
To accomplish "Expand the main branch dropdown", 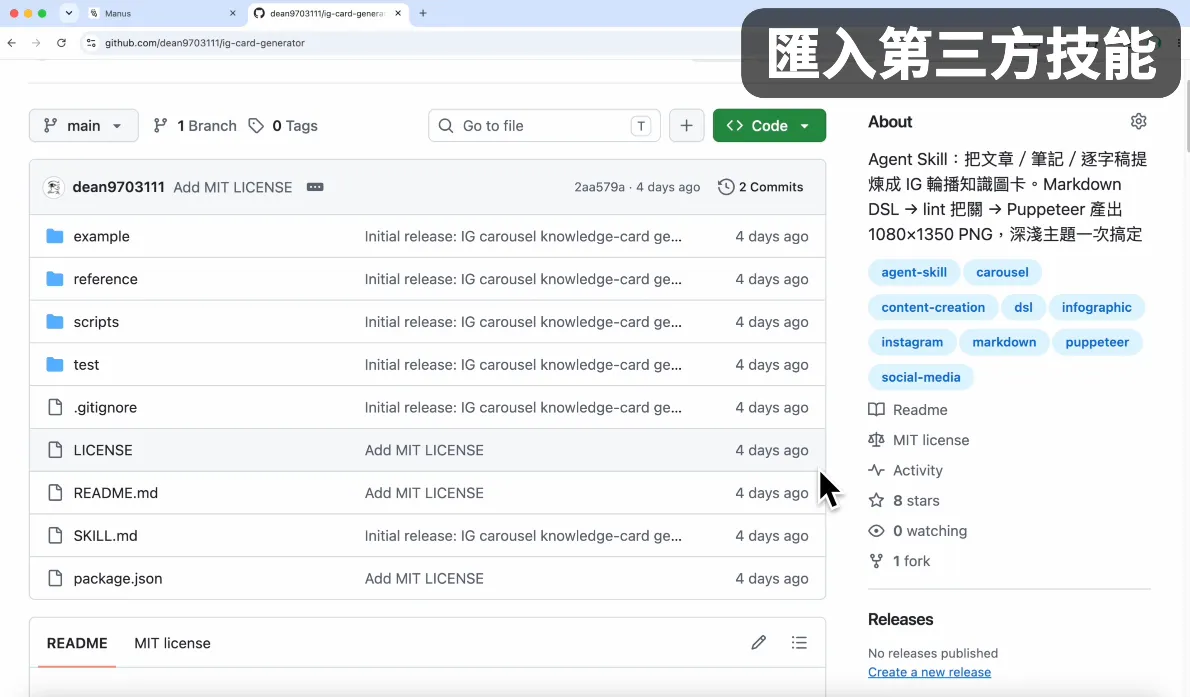I will [83, 125].
